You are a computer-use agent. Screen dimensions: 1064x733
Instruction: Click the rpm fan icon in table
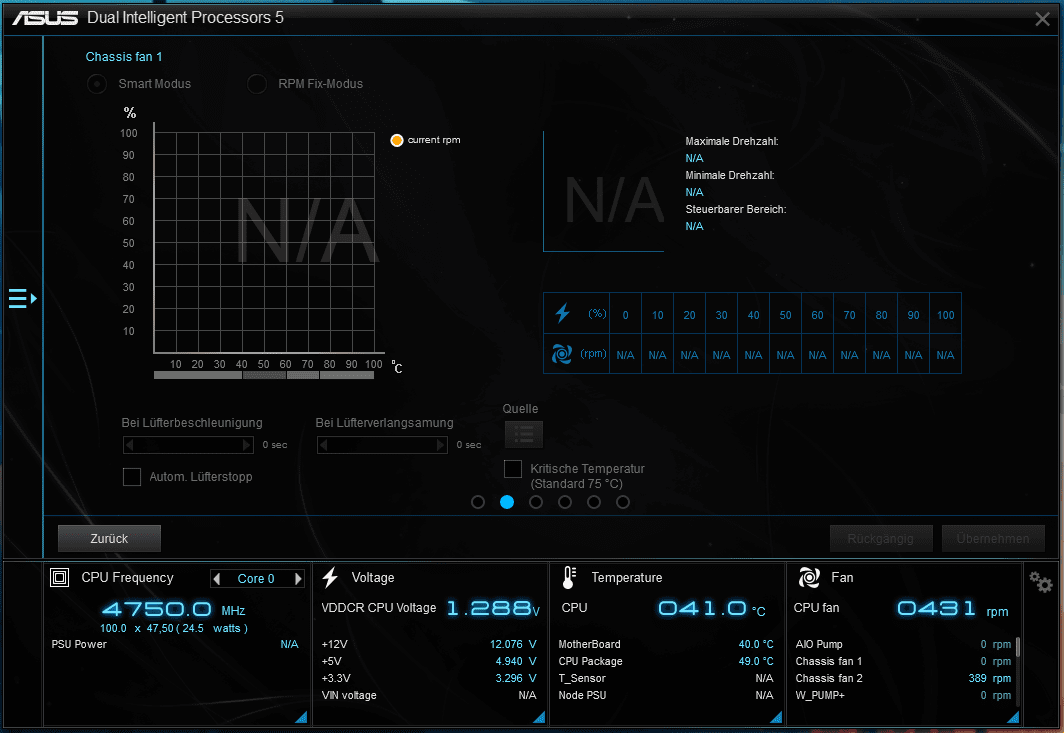click(562, 354)
